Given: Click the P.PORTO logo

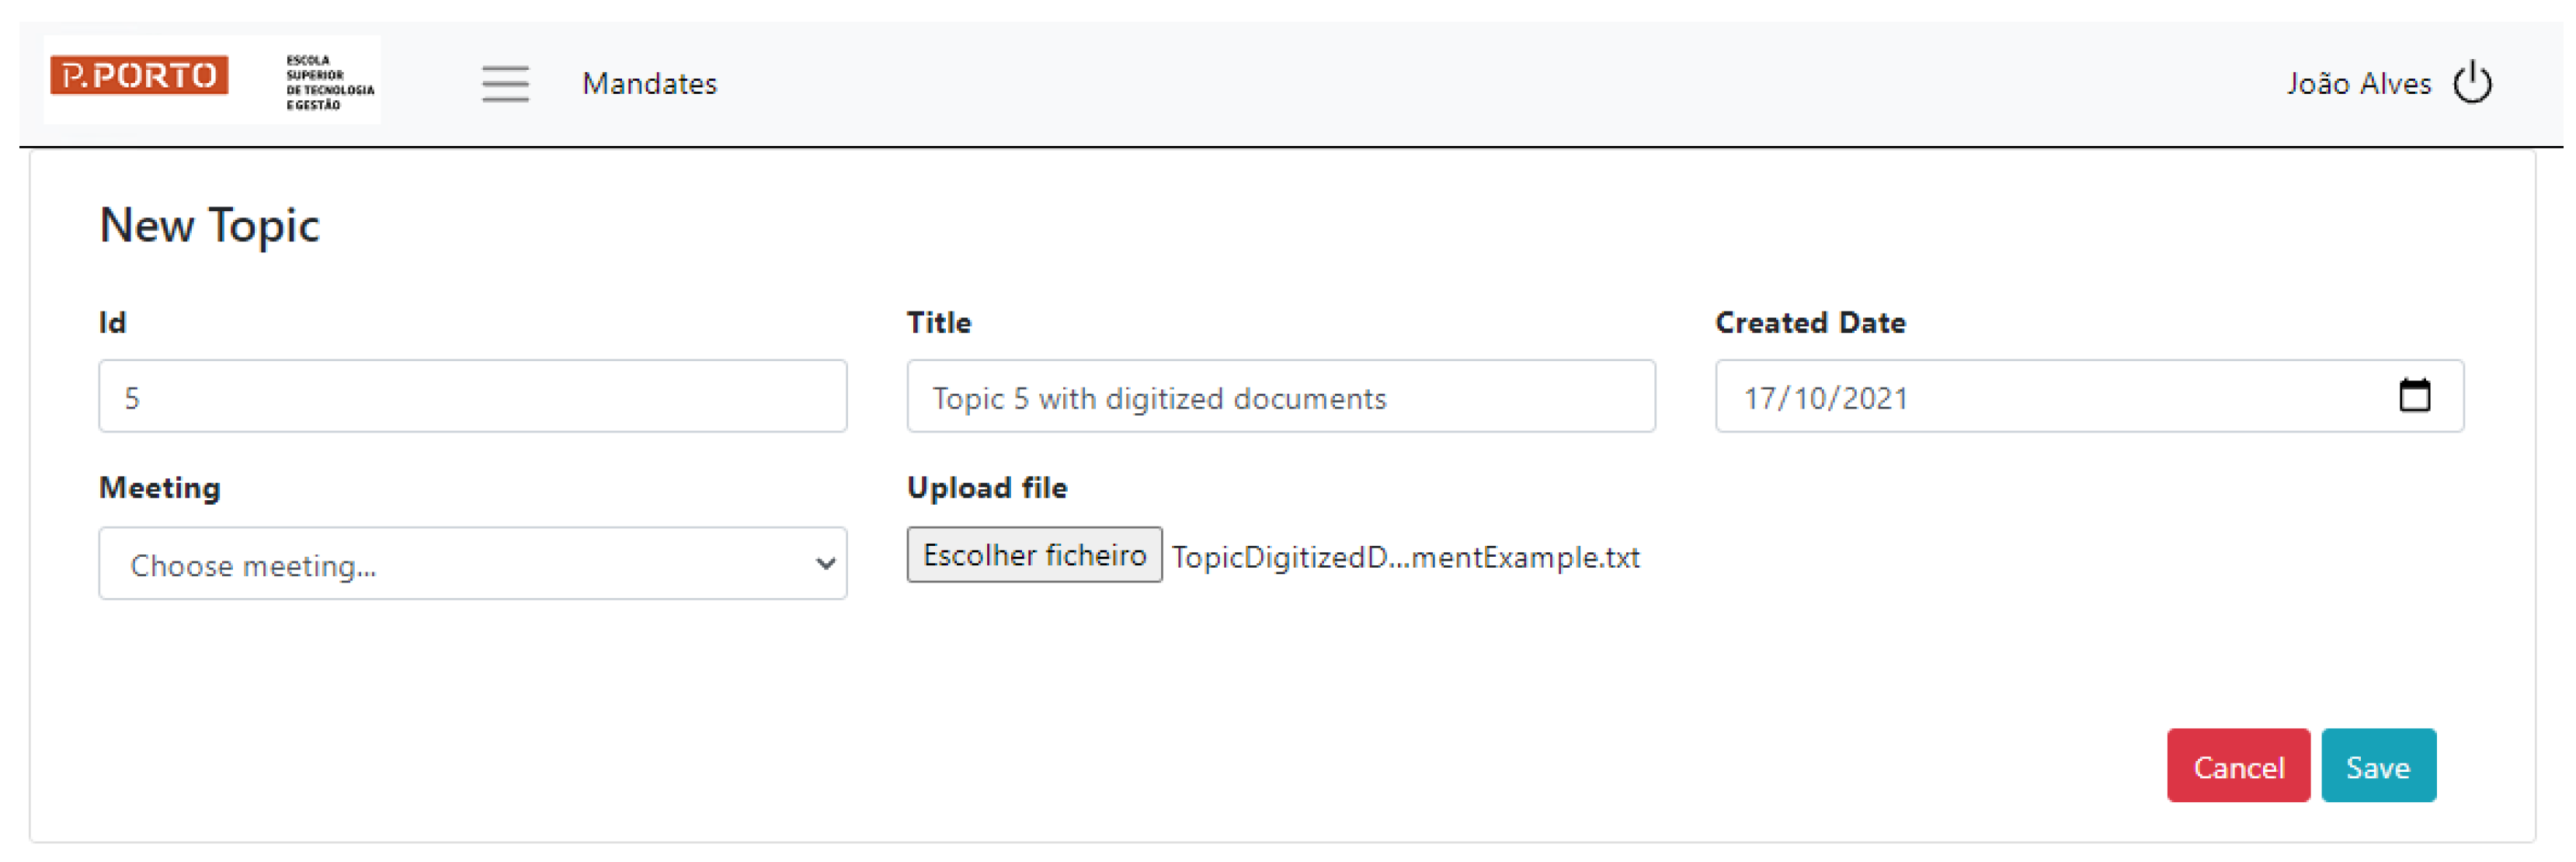Looking at the screenshot, I should [139, 76].
